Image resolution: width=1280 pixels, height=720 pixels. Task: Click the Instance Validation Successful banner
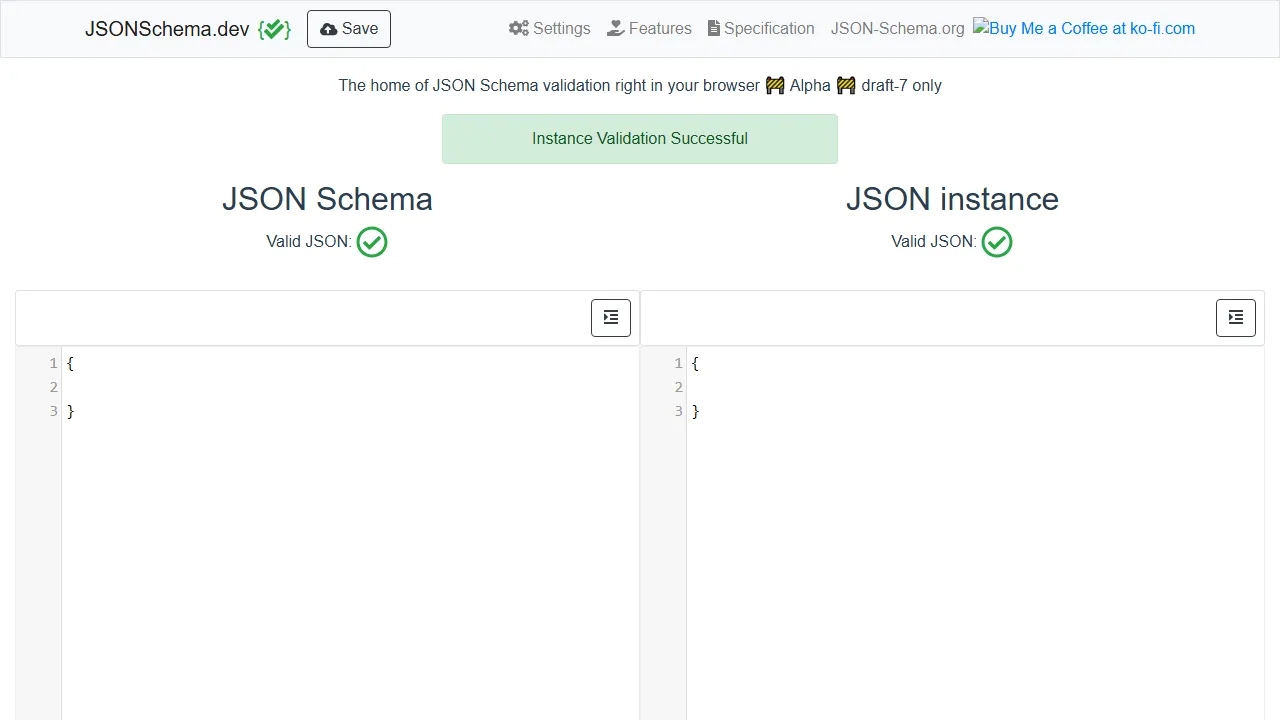tap(640, 138)
